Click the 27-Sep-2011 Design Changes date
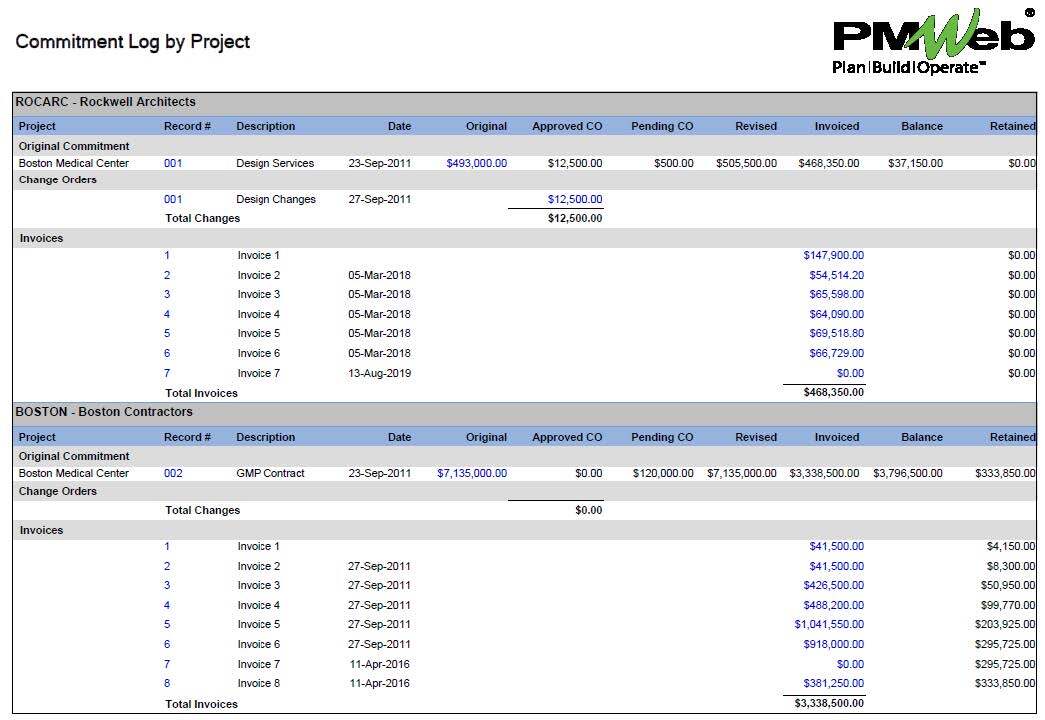Screen dimensions: 1045x720 (379, 199)
